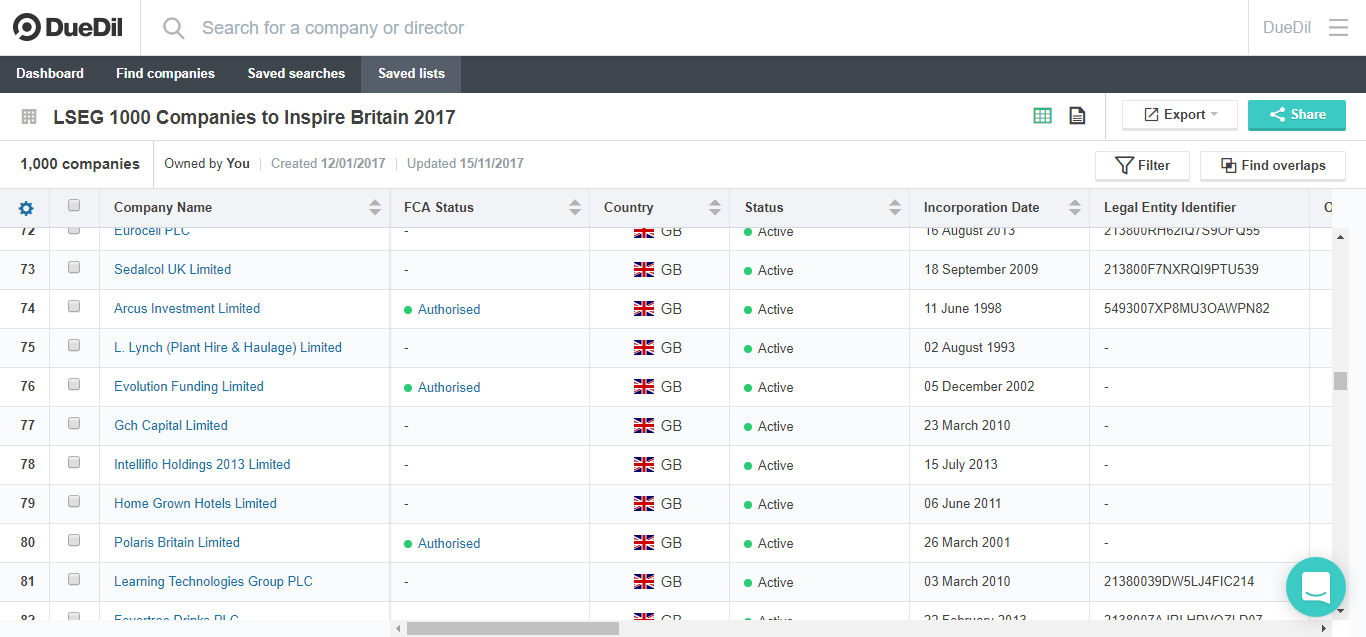The width and height of the screenshot is (1366, 637).
Task: Click GB flag in Sedalcol UK row
Action: 644,270
